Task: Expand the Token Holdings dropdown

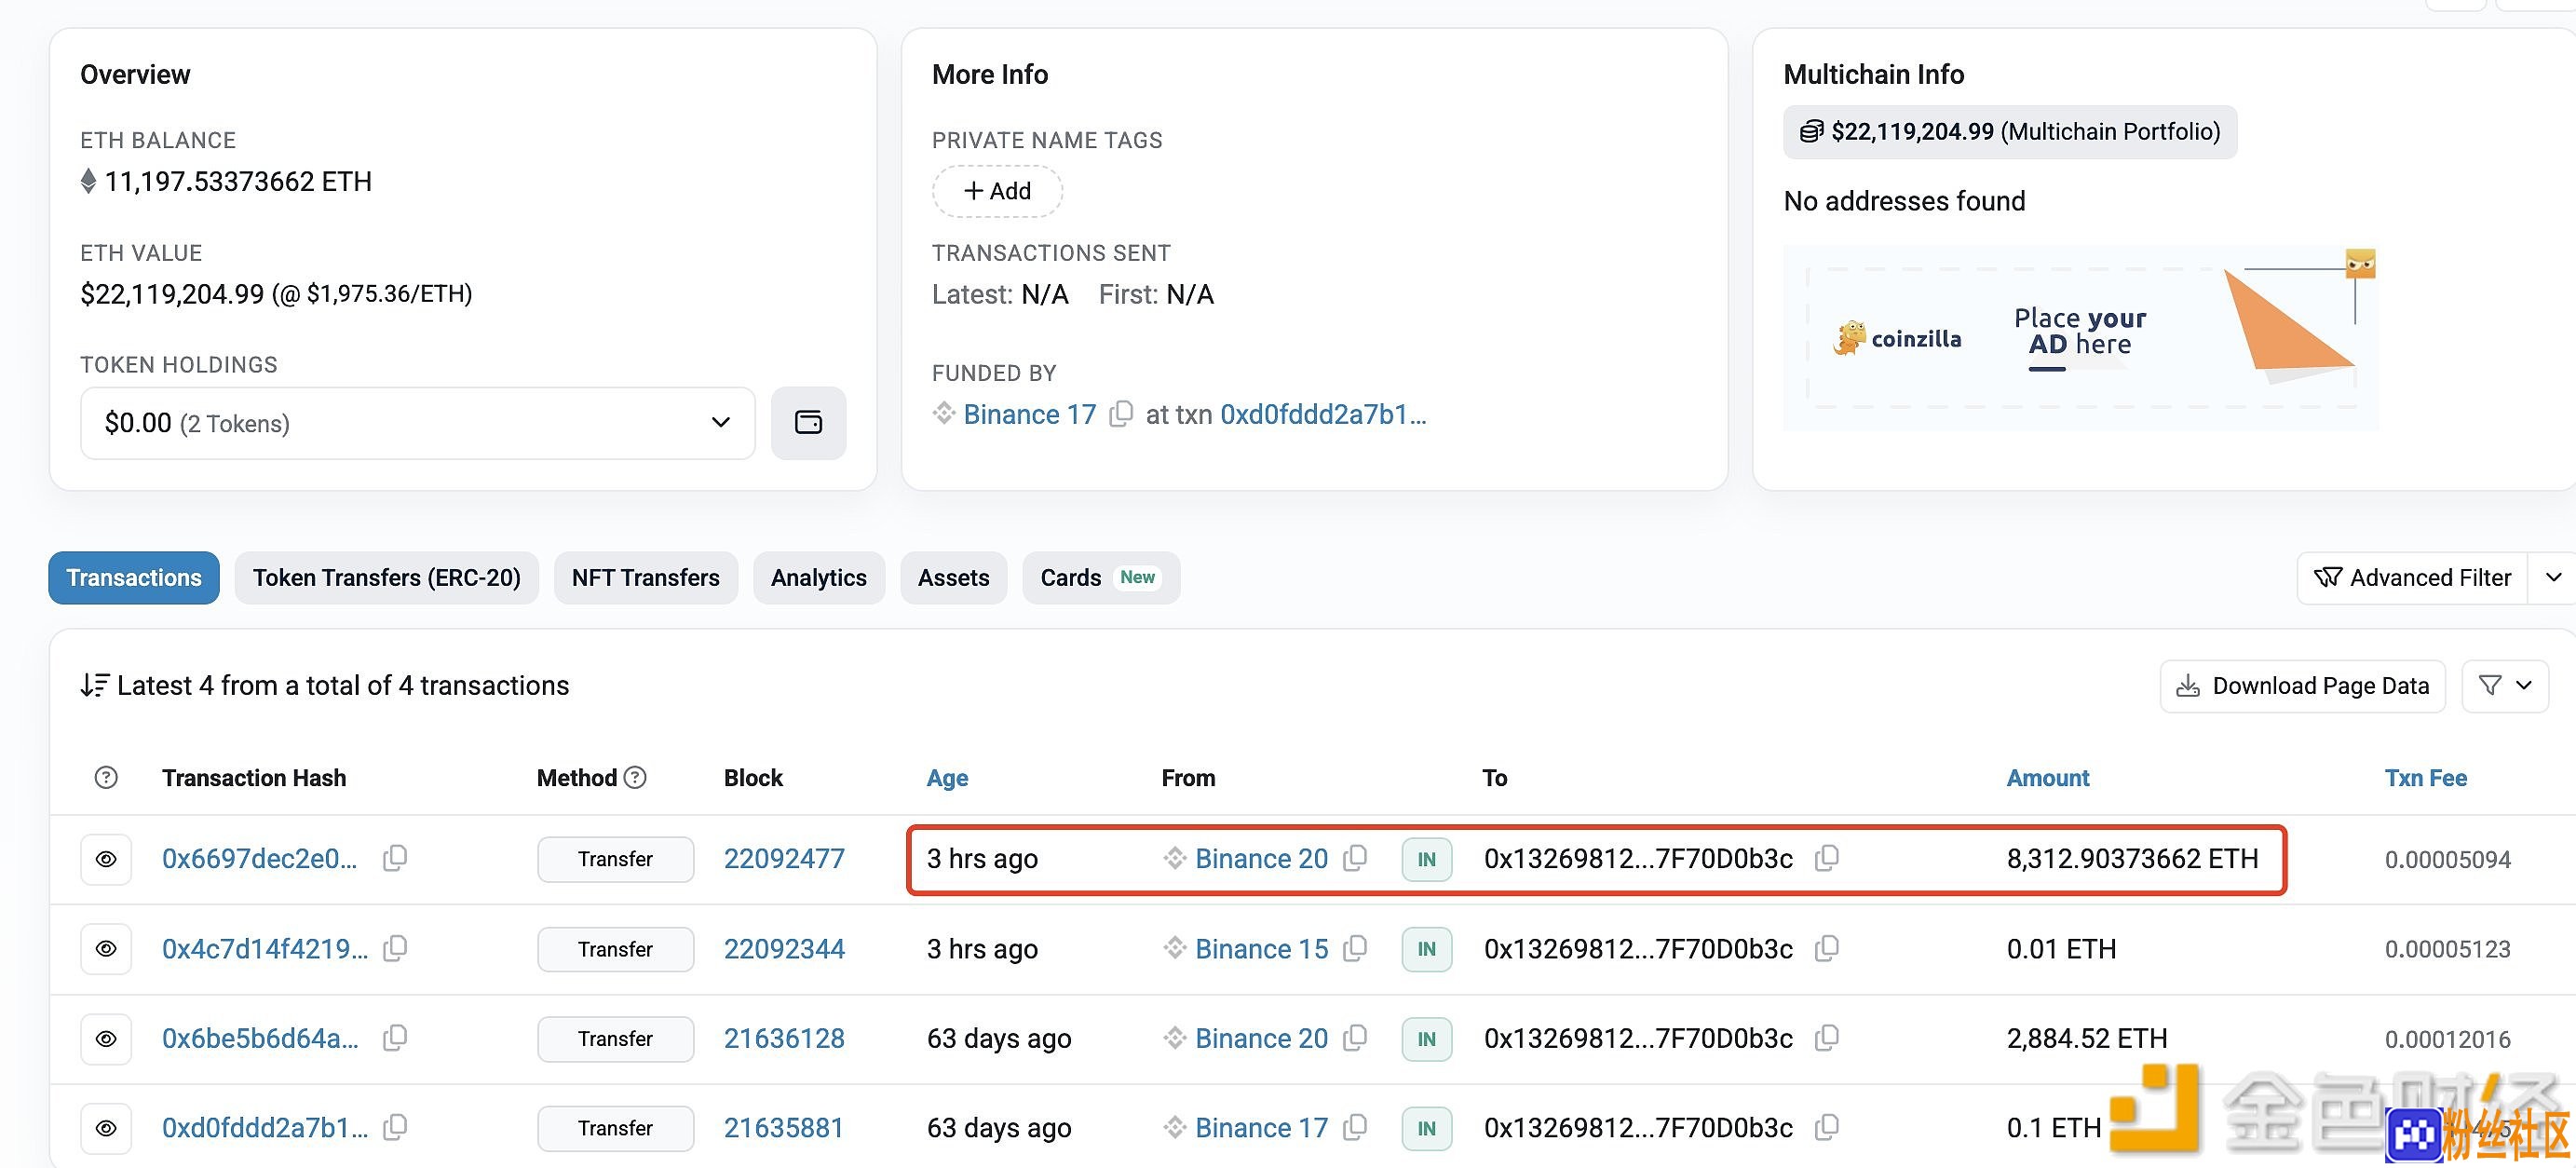Action: point(417,423)
